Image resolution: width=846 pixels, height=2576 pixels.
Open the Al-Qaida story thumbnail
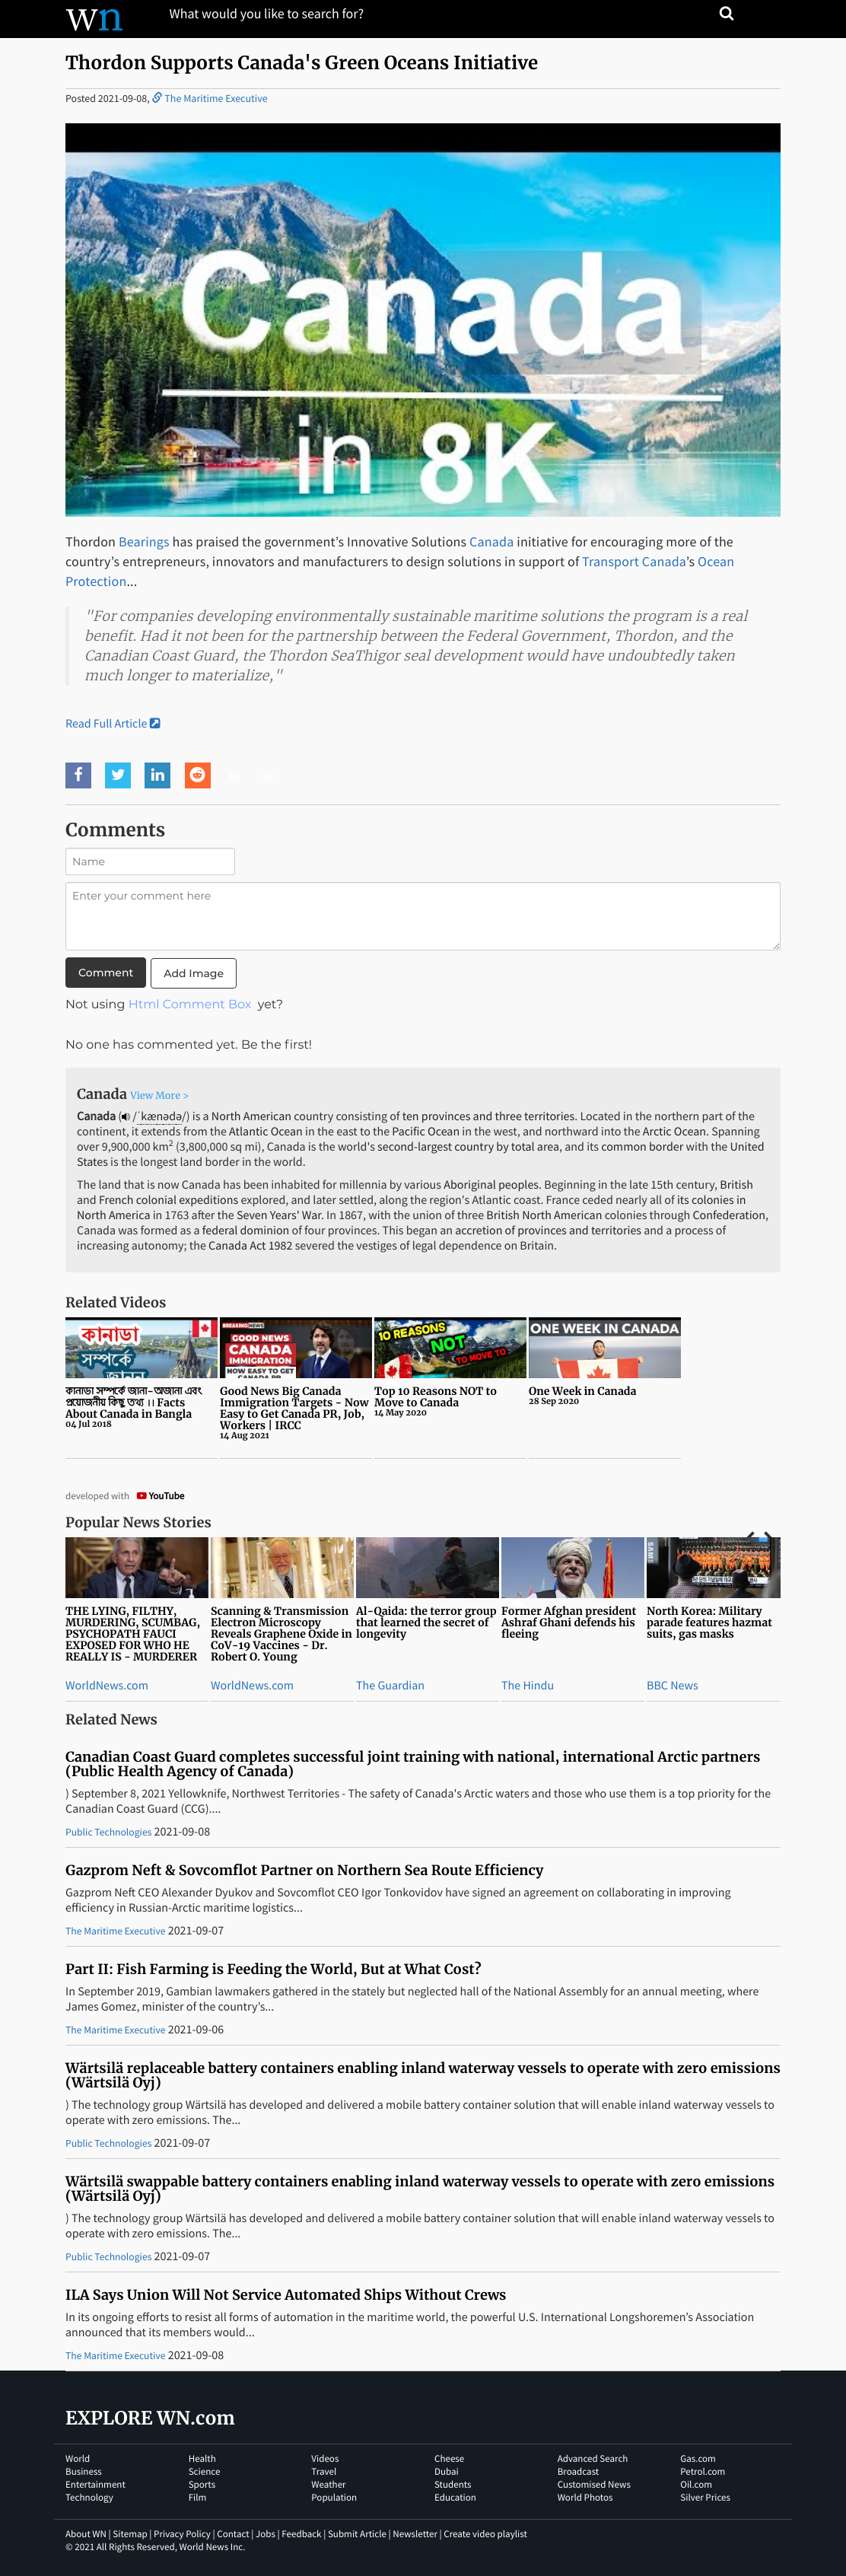click(427, 1567)
